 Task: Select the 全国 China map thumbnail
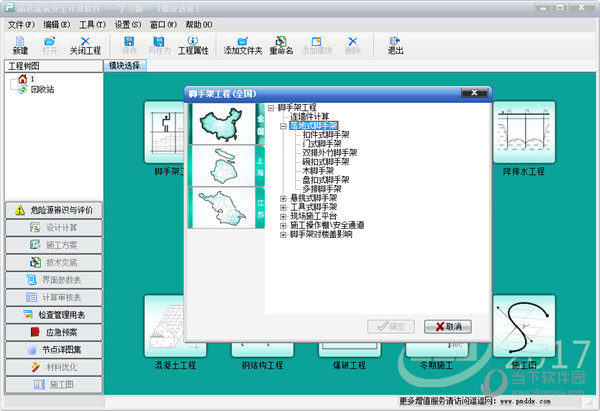(226, 124)
